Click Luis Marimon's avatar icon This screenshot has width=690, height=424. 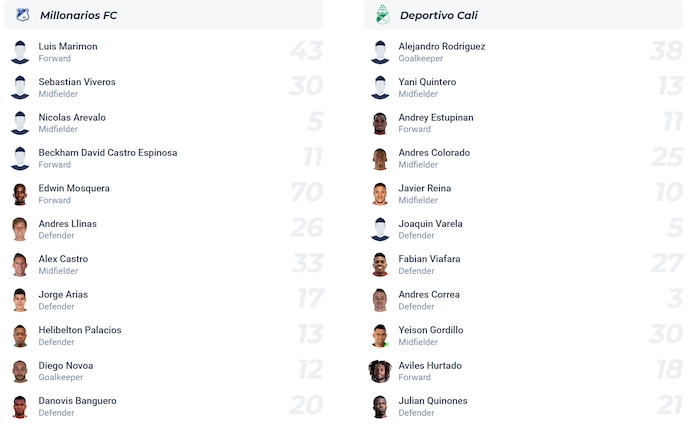click(x=20, y=52)
